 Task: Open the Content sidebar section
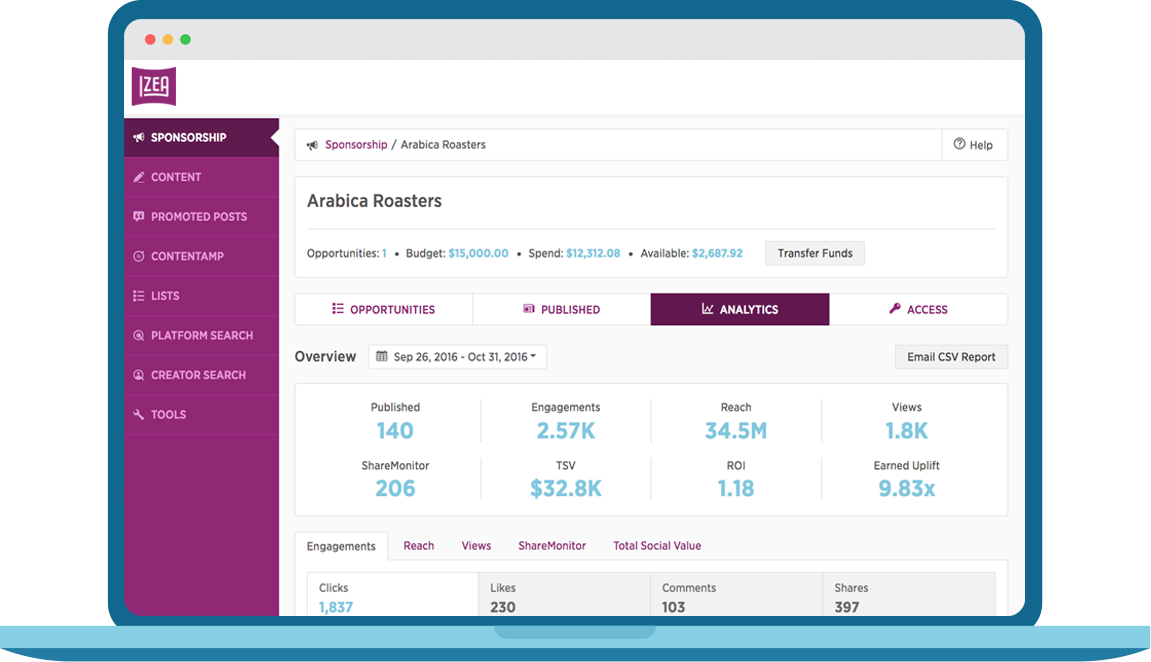(x=202, y=177)
